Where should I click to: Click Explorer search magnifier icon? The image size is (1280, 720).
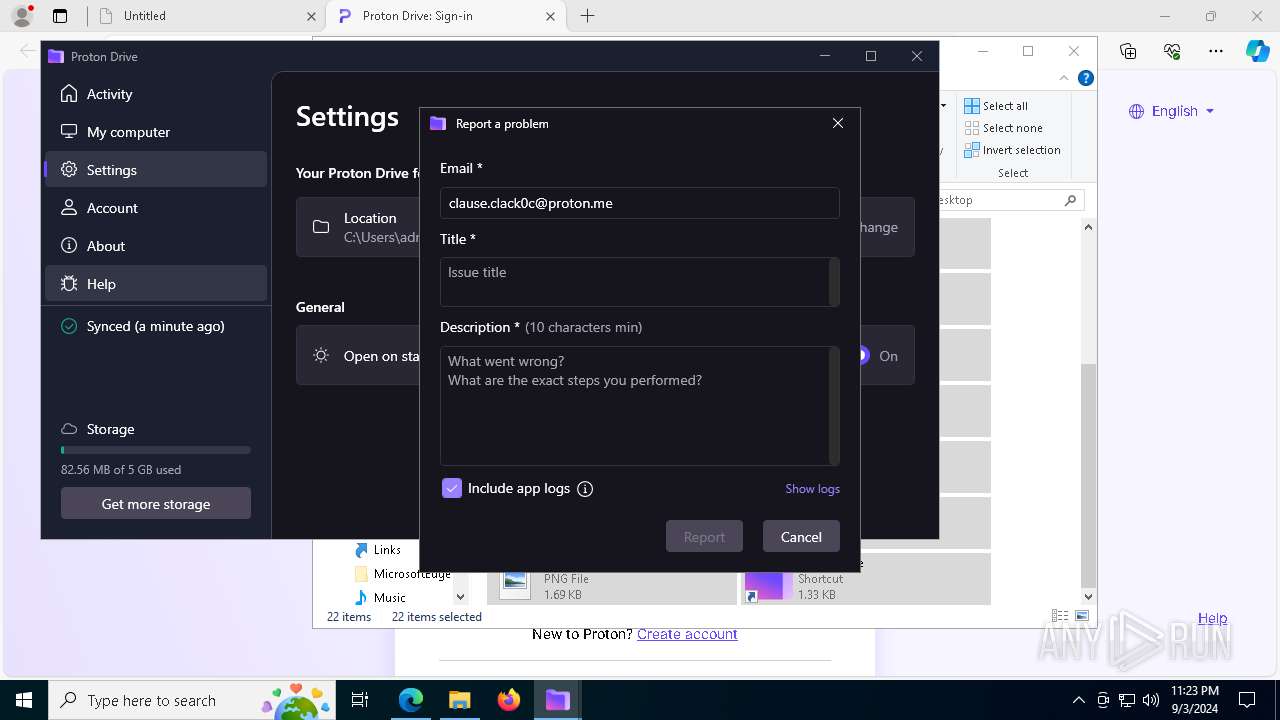coord(1070,200)
